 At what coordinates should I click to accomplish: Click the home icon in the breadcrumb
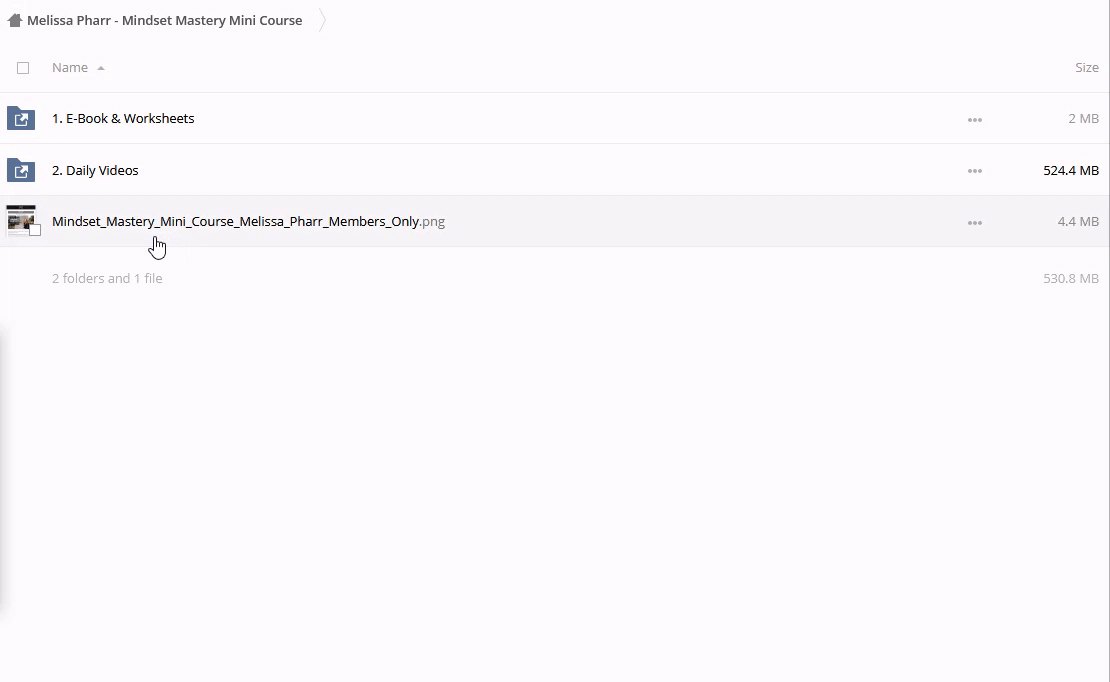tap(14, 20)
